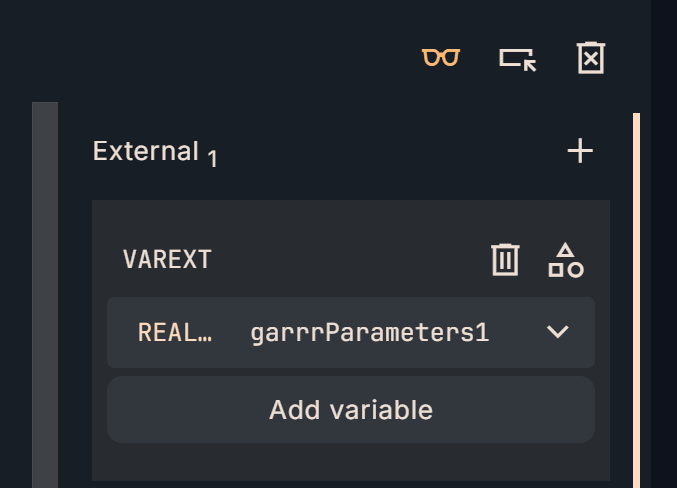Open the REAL… data type field
This screenshot has width=677, height=488.
175,332
